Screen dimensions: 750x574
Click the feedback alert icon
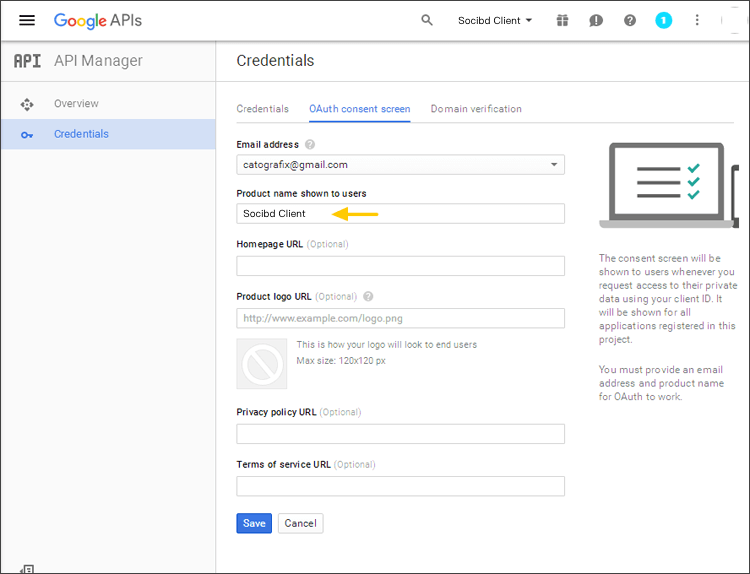coord(596,20)
